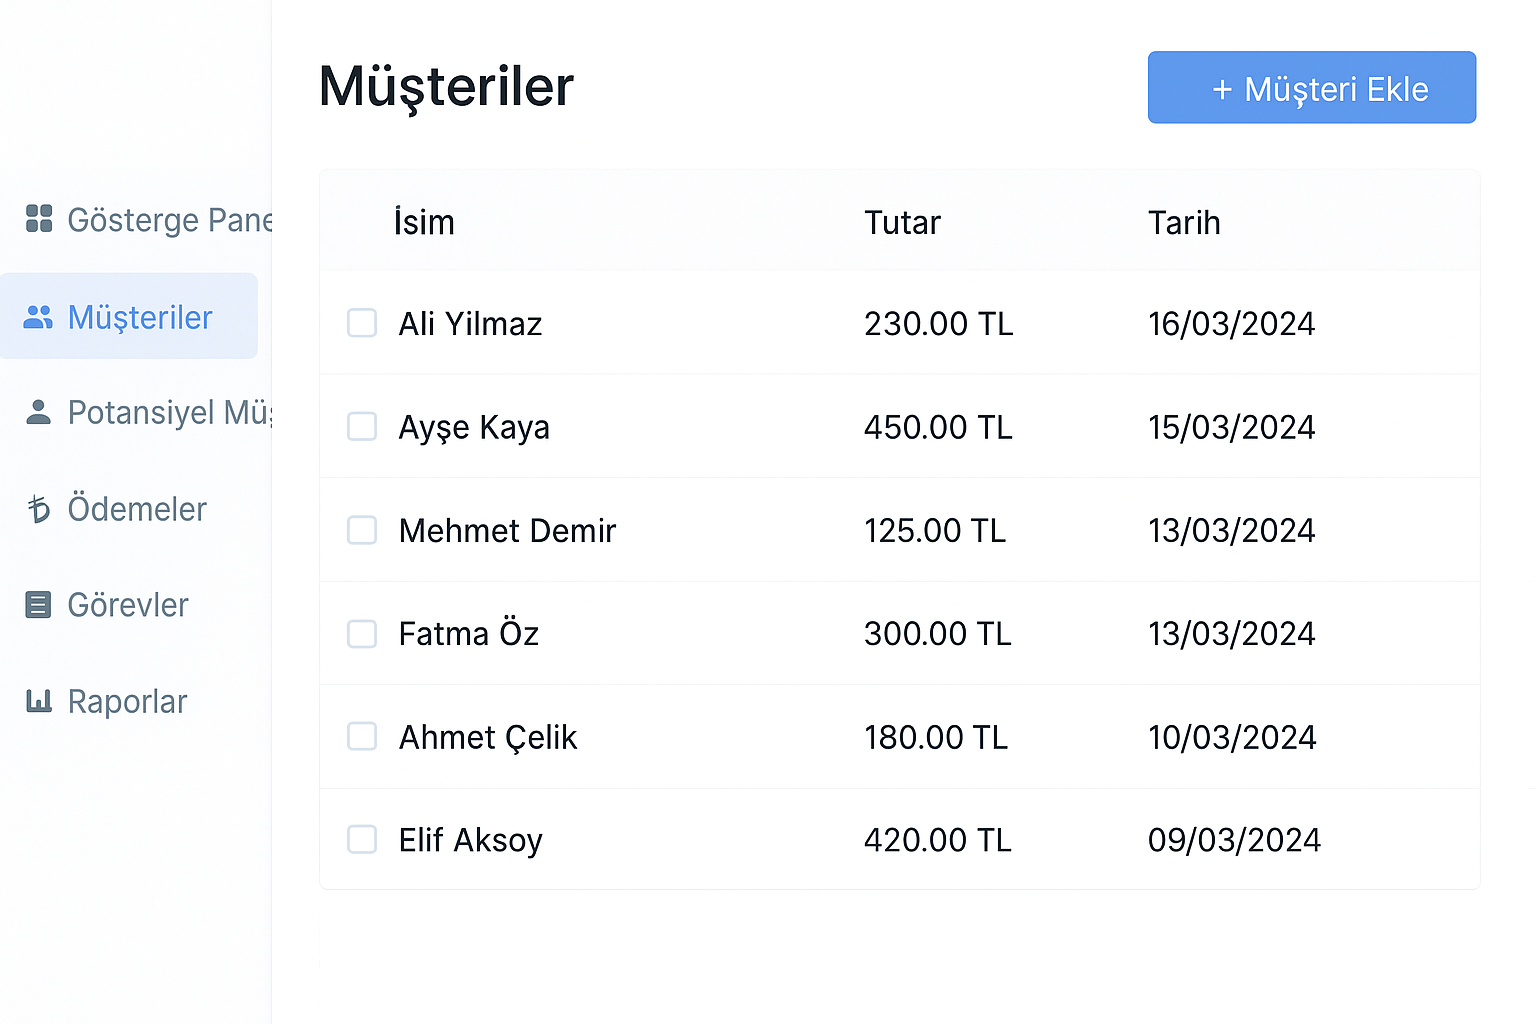
Task: Go to the Raporlar section
Action: coord(127,702)
